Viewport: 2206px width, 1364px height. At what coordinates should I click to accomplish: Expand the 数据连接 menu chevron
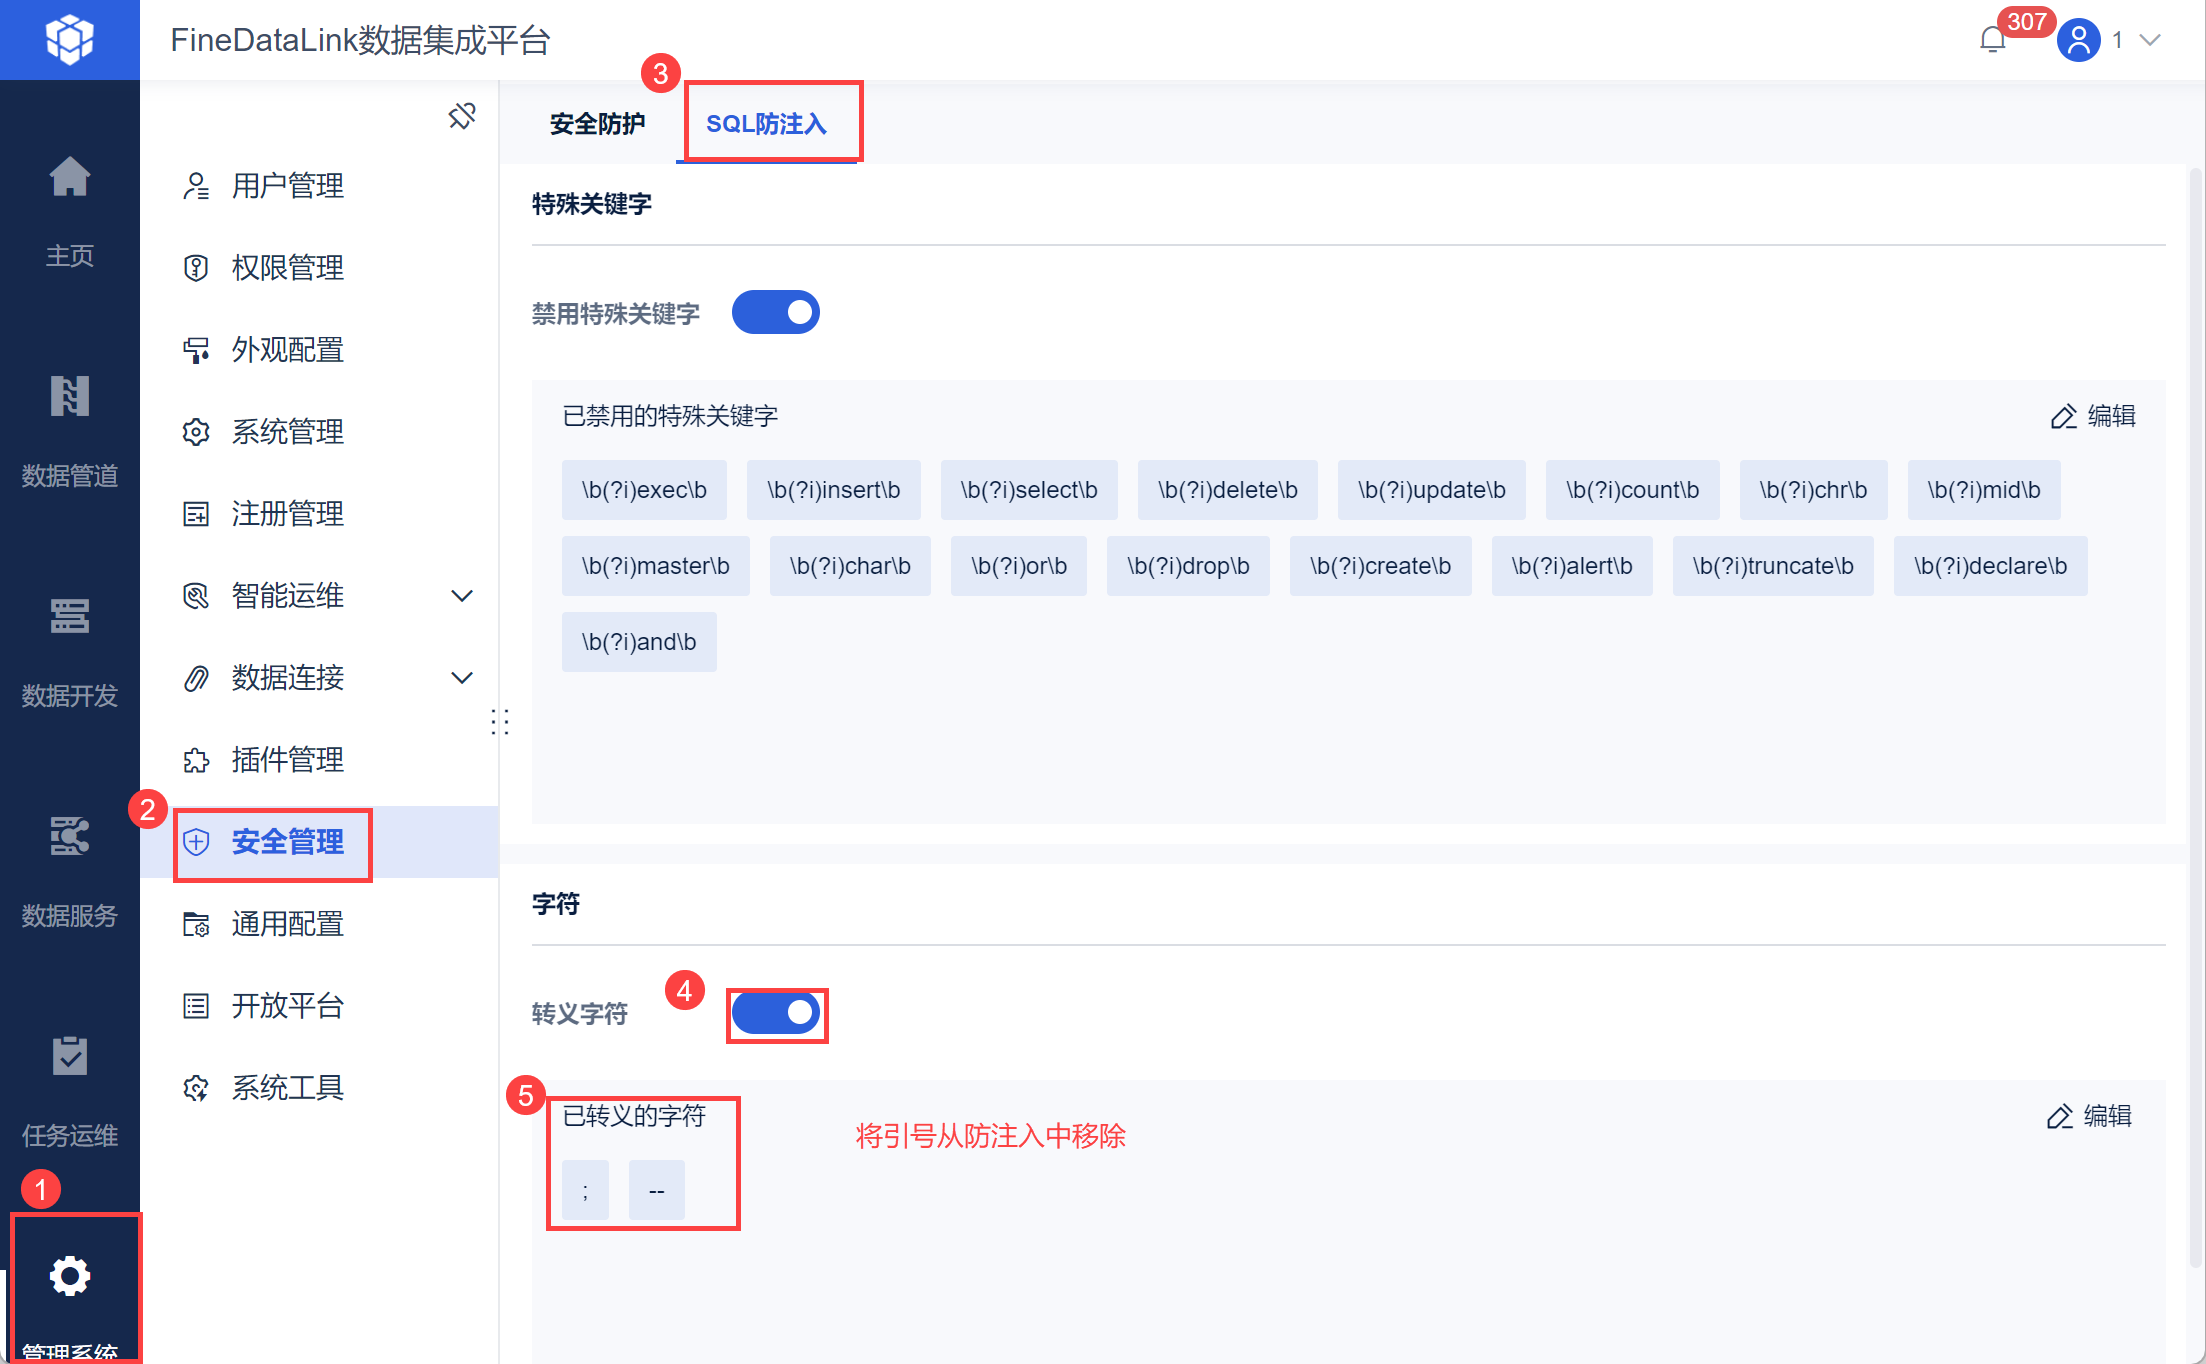pos(461,678)
